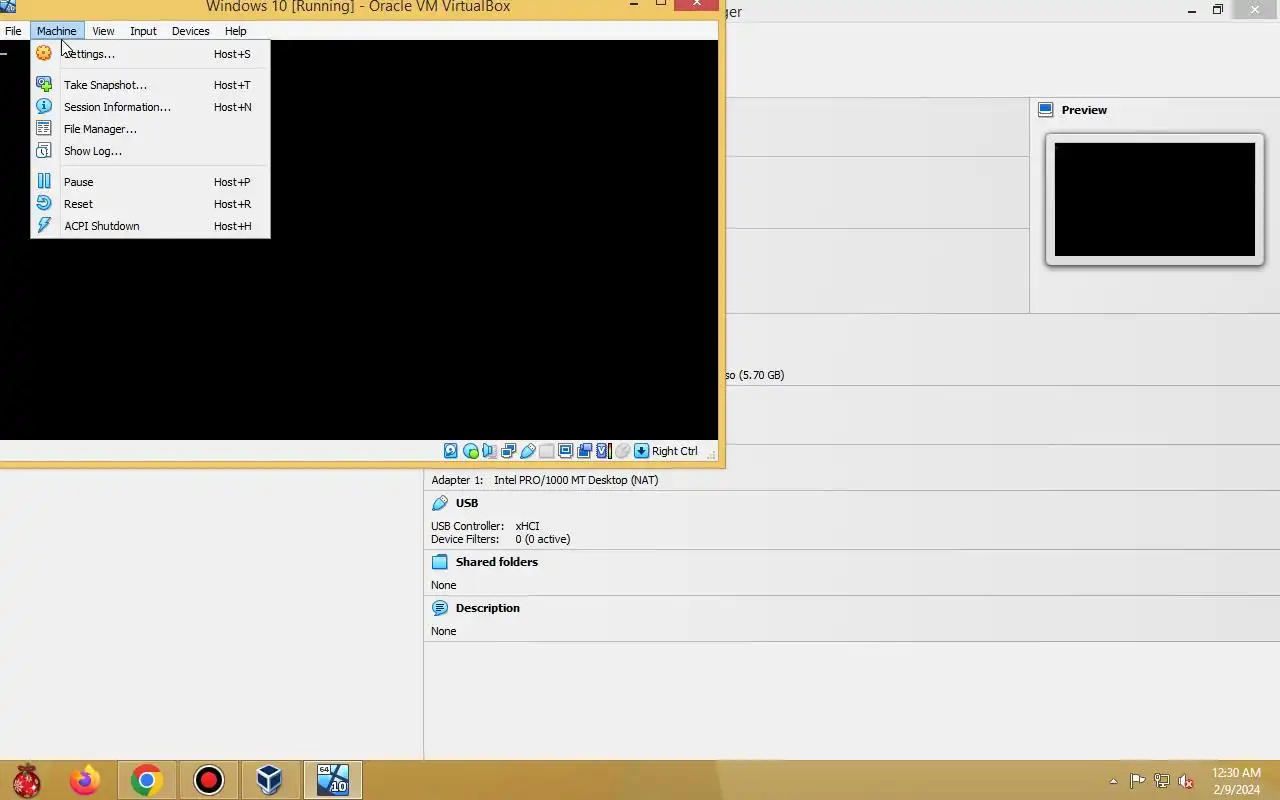Select Take Snapshot... menu entry
1280x800 pixels.
click(150, 85)
